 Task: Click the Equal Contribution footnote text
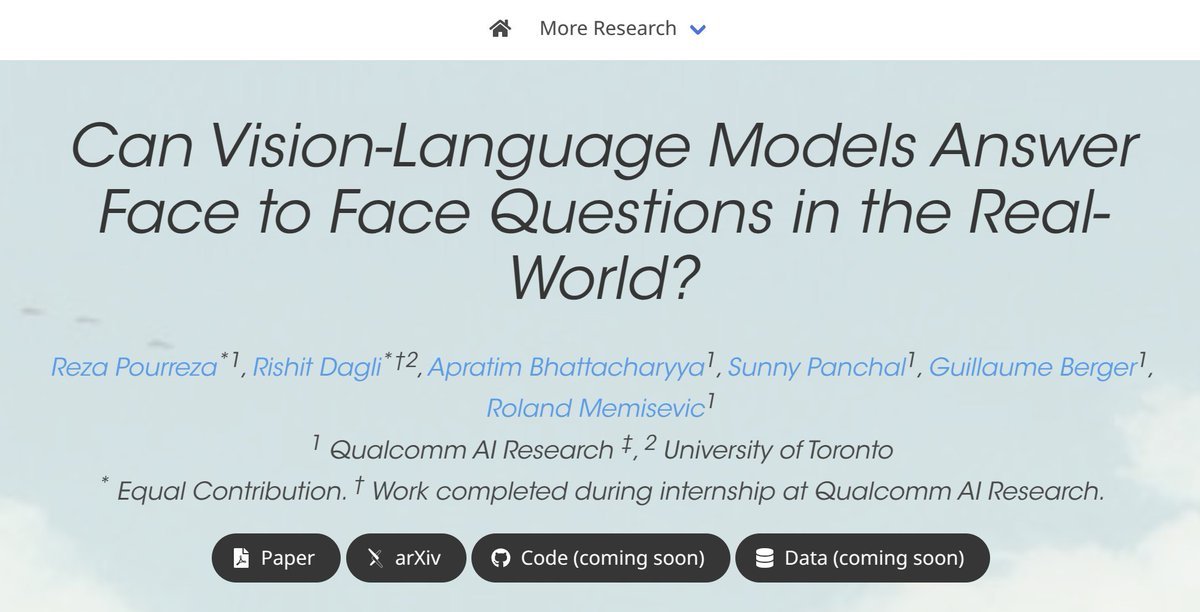[x=231, y=491]
